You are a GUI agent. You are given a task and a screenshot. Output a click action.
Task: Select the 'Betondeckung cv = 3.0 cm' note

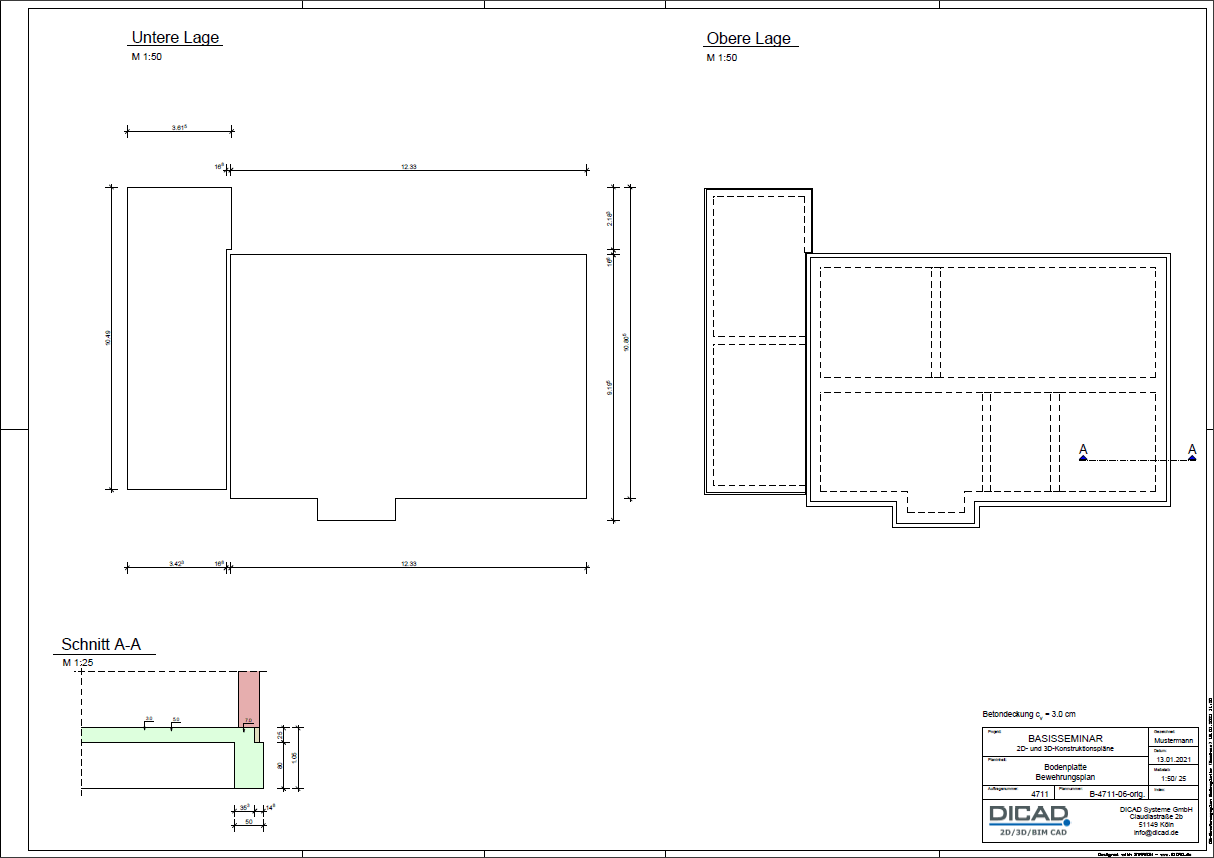pyautogui.click(x=1029, y=714)
